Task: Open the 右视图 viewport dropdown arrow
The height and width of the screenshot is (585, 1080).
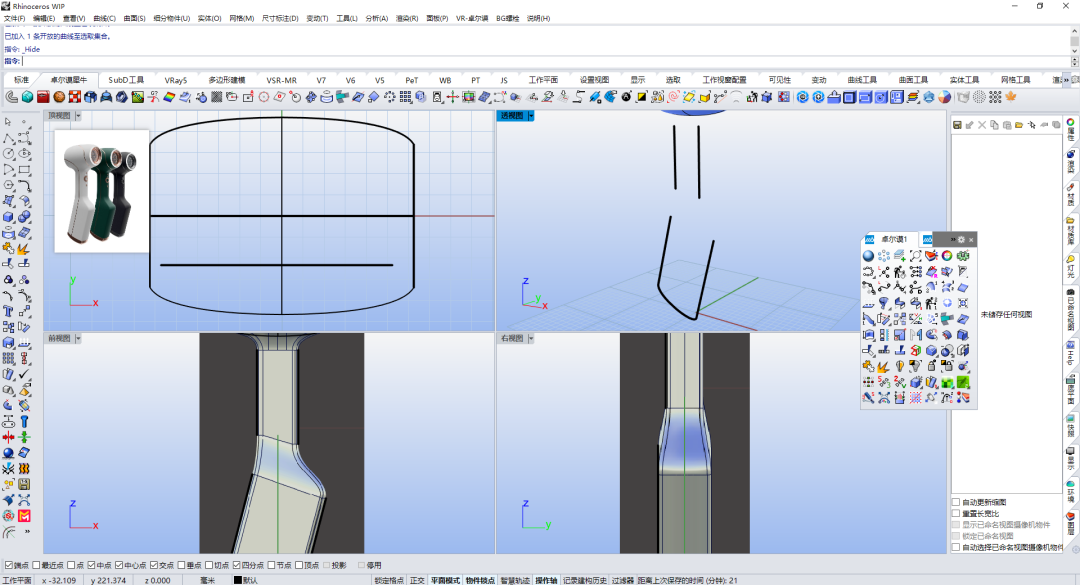Action: pyautogui.click(x=530, y=338)
